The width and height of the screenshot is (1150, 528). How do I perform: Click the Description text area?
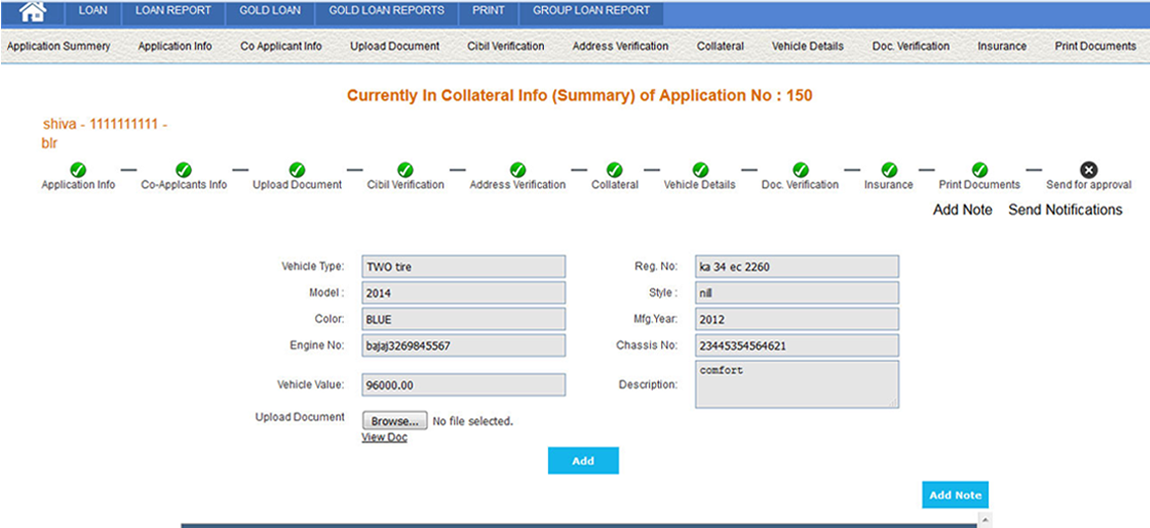pyautogui.click(x=797, y=384)
